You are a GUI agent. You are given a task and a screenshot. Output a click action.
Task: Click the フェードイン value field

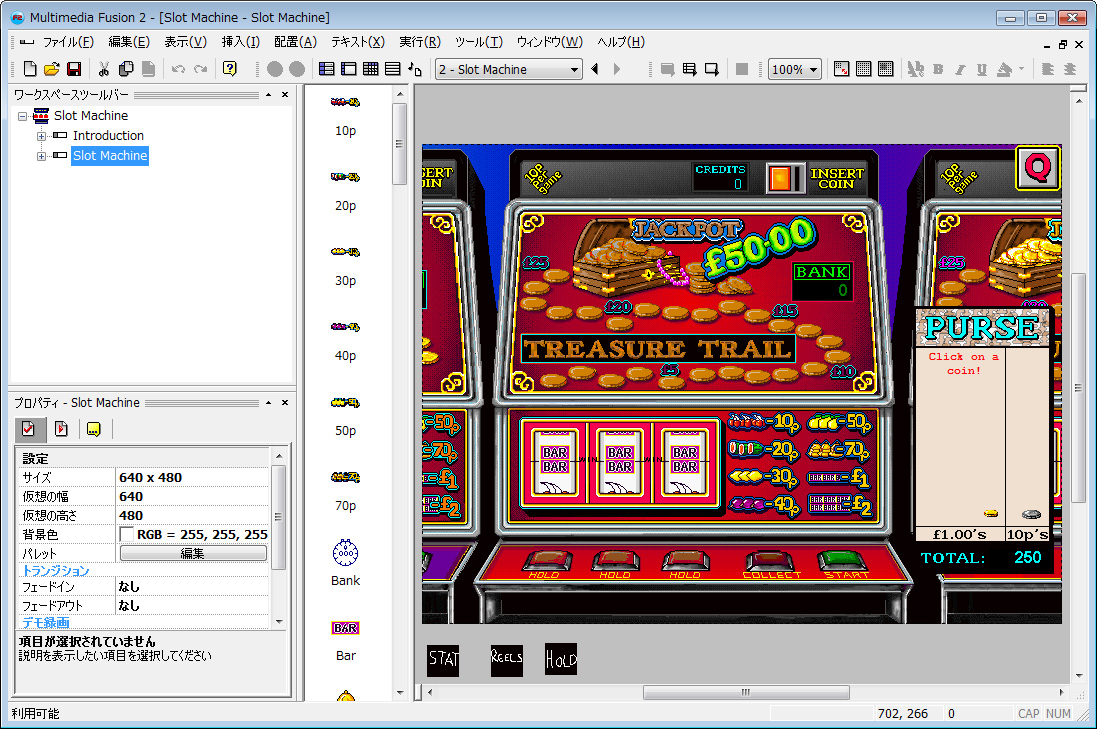point(192,586)
